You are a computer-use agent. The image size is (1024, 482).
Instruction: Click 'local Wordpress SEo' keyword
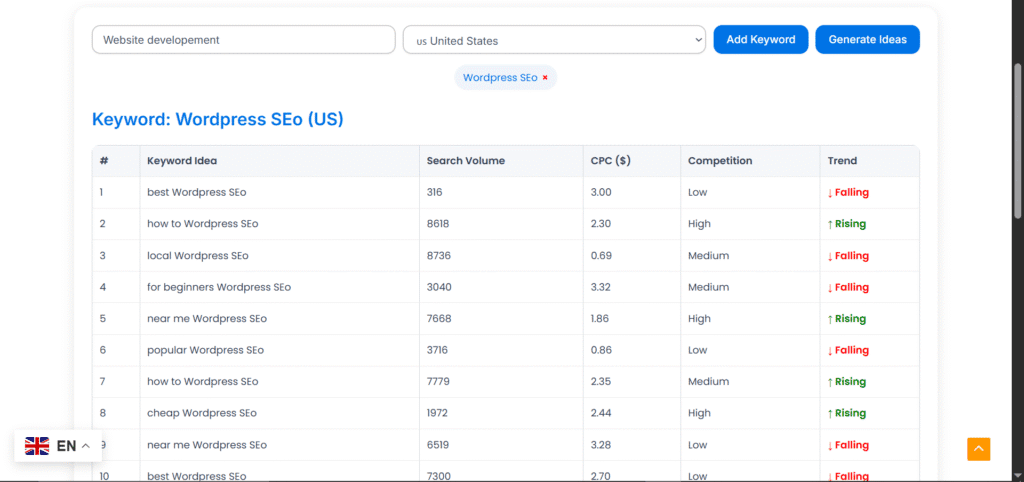click(198, 255)
